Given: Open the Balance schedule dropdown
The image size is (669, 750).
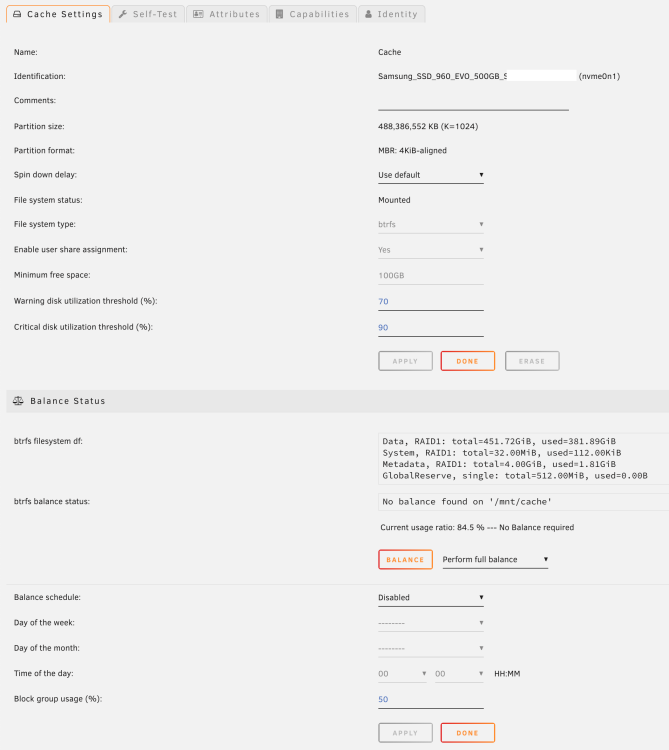Looking at the screenshot, I should click(x=431, y=597).
